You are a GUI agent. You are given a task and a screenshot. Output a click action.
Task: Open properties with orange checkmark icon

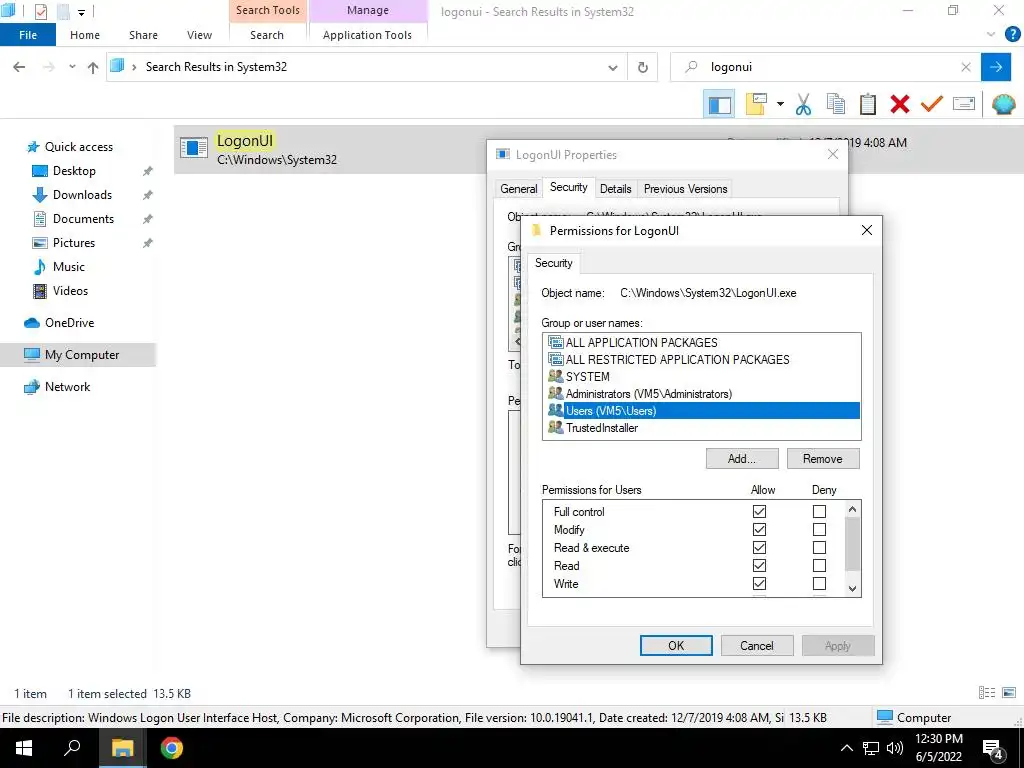point(932,104)
